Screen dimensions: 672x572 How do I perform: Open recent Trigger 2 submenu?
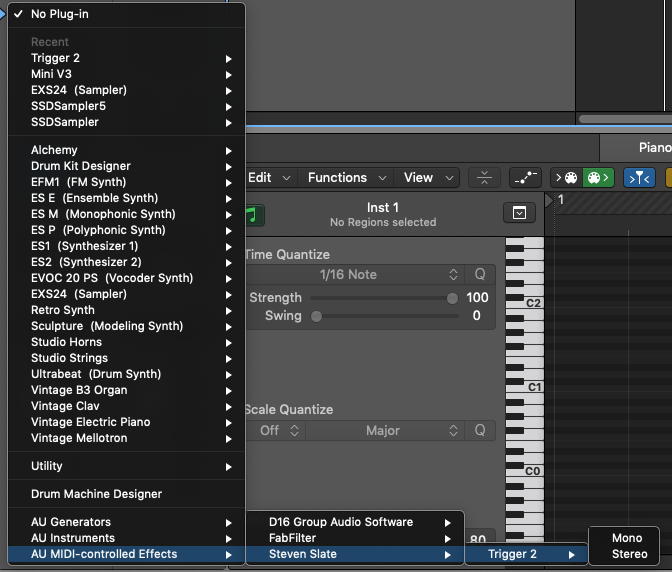[x=126, y=58]
